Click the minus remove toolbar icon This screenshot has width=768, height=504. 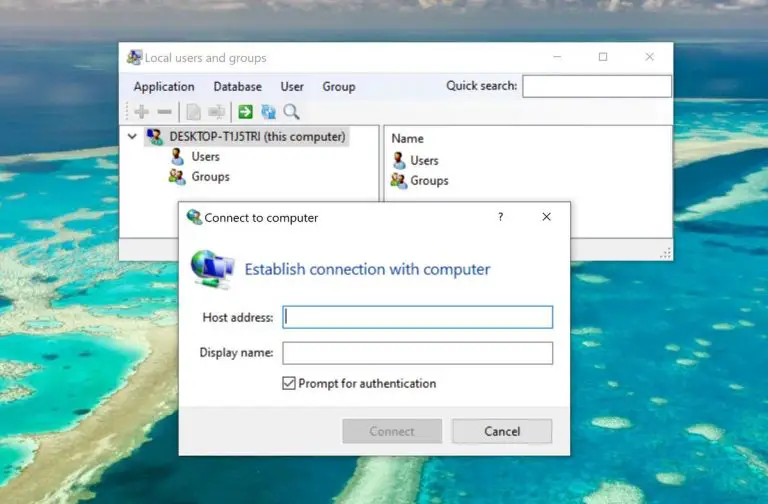point(164,112)
